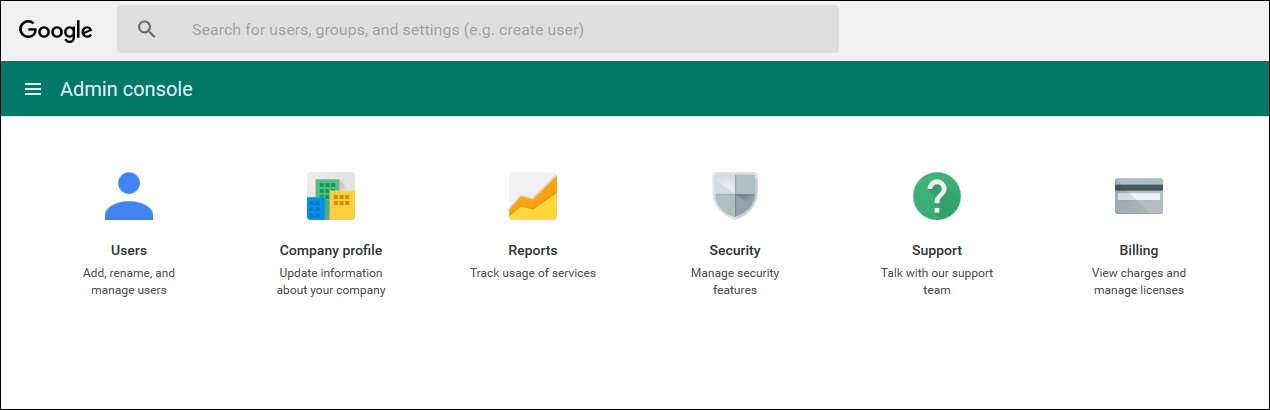Click 'View charges and manage licenses' text
The image size is (1270, 410).
[x=1139, y=281]
